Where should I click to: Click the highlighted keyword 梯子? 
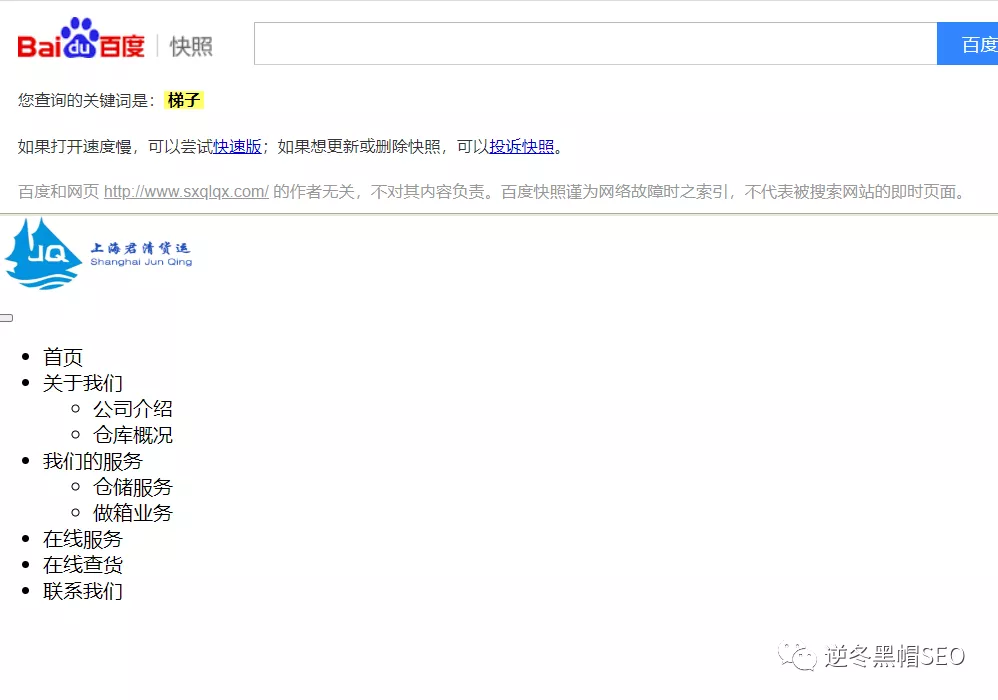(184, 100)
